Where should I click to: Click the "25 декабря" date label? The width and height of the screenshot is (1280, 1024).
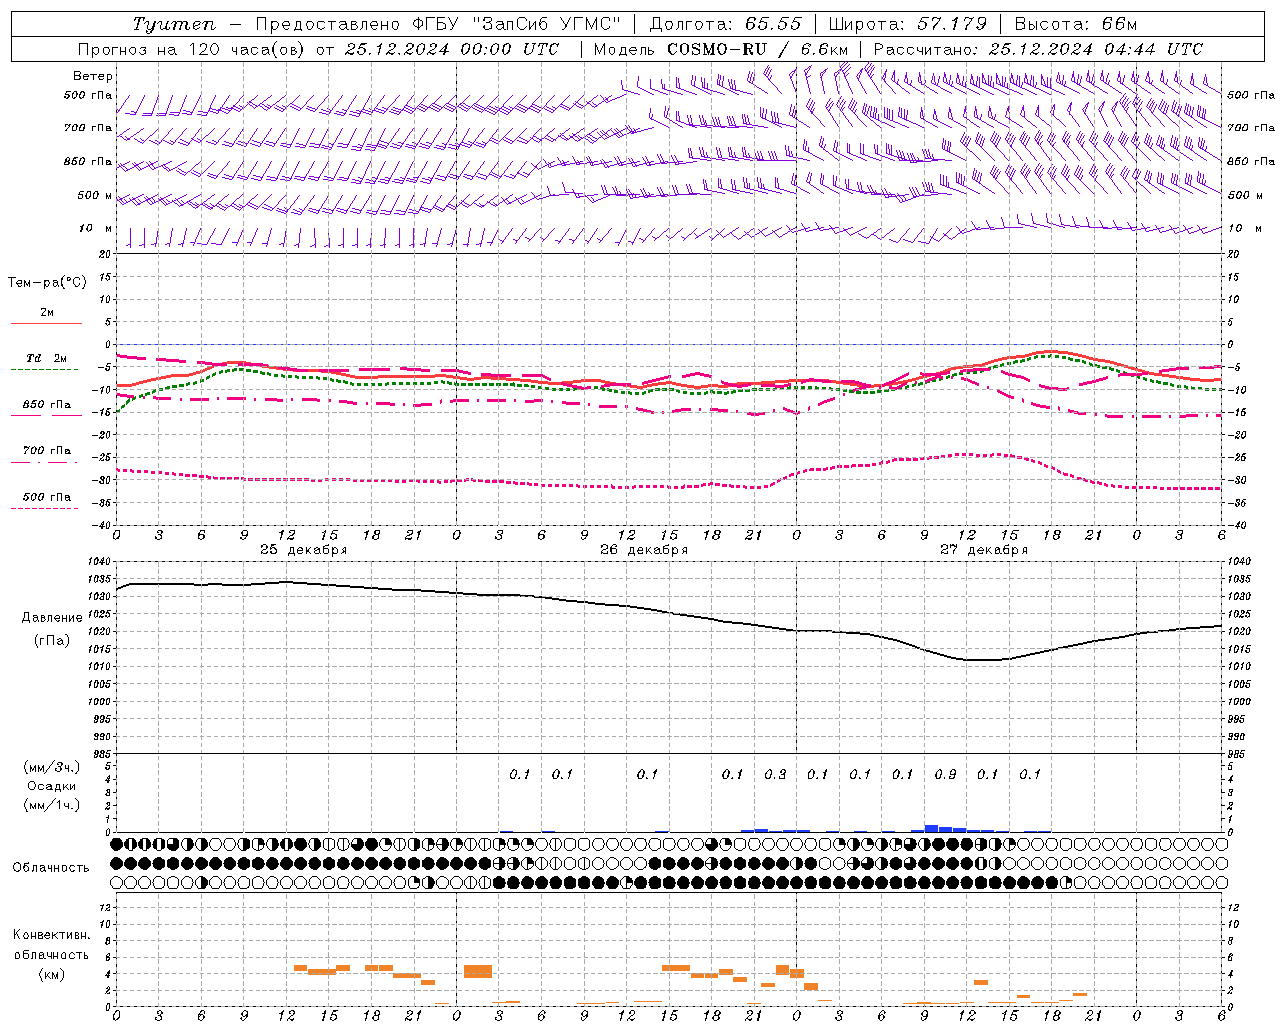coord(304,550)
